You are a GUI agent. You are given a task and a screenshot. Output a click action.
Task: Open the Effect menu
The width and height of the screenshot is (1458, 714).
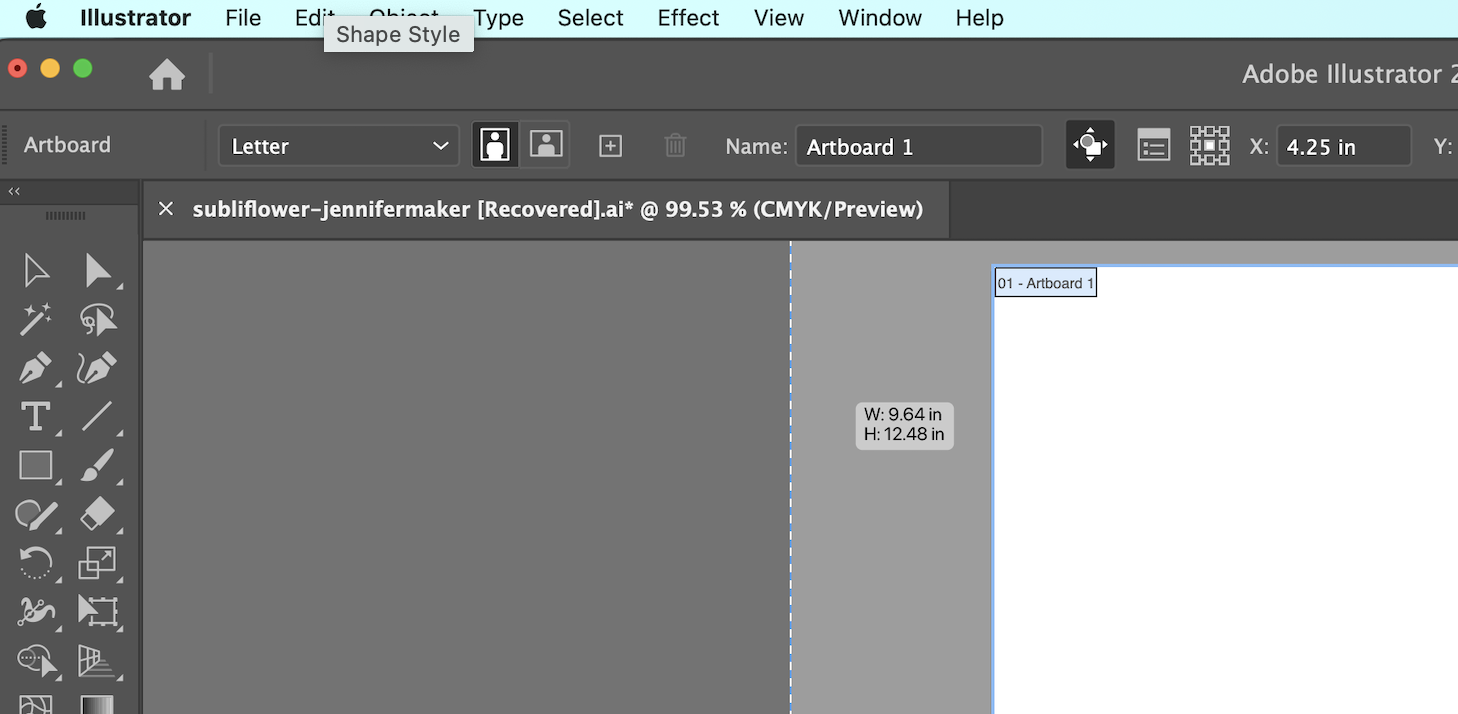(688, 18)
